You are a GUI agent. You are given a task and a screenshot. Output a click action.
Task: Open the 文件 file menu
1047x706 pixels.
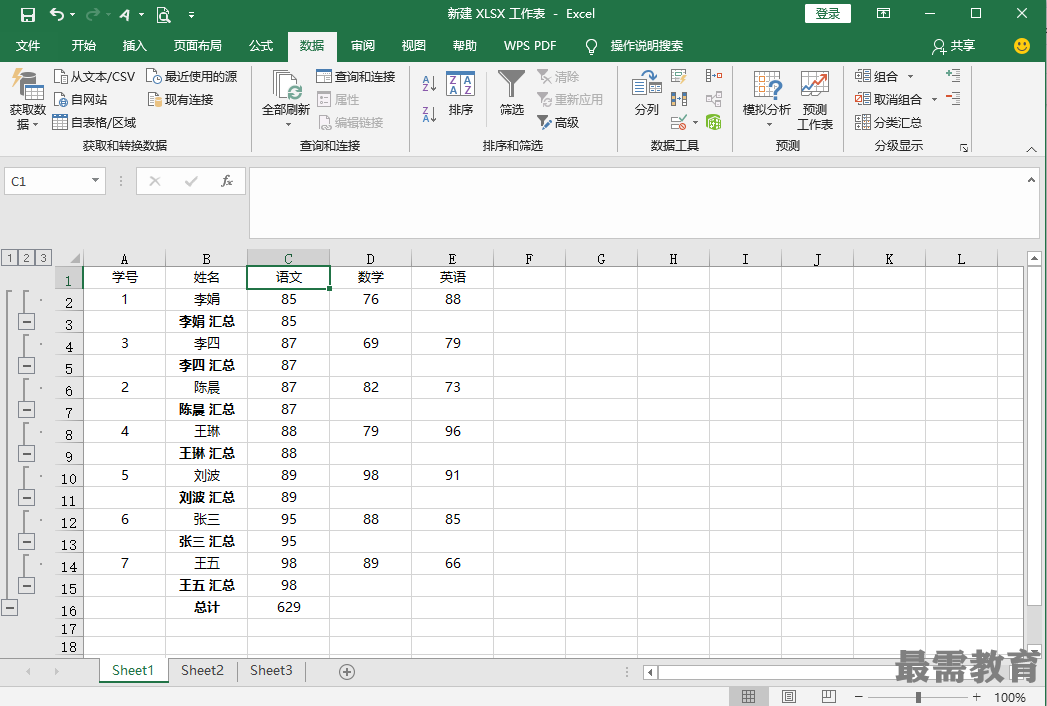[x=28, y=45]
